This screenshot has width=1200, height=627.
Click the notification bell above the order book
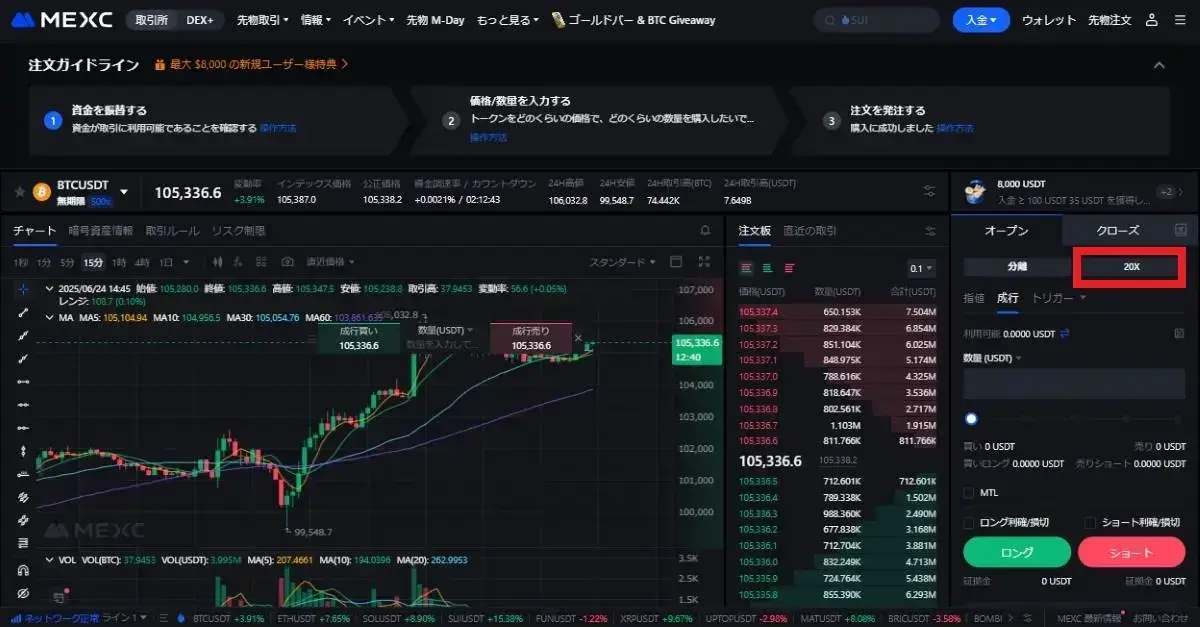[705, 230]
